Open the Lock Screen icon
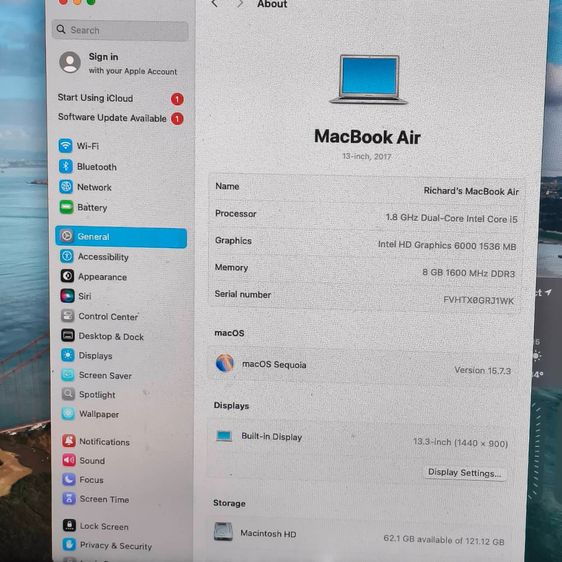 click(70, 526)
